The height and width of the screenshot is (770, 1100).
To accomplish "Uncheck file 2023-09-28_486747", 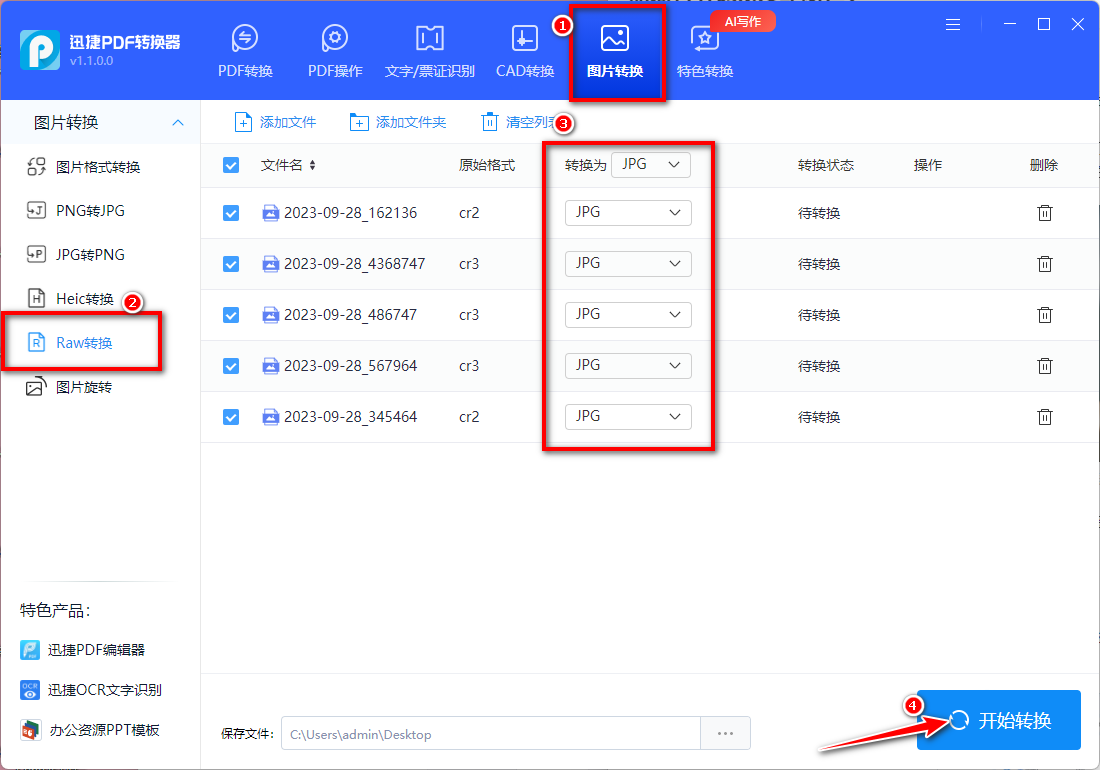I will pos(231,315).
